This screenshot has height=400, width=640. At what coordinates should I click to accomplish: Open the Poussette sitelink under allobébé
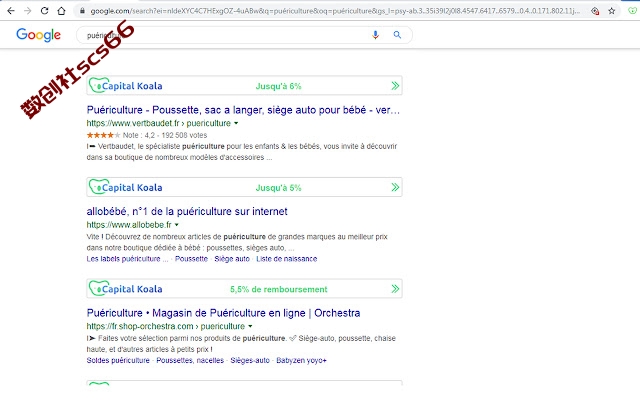tap(191, 259)
